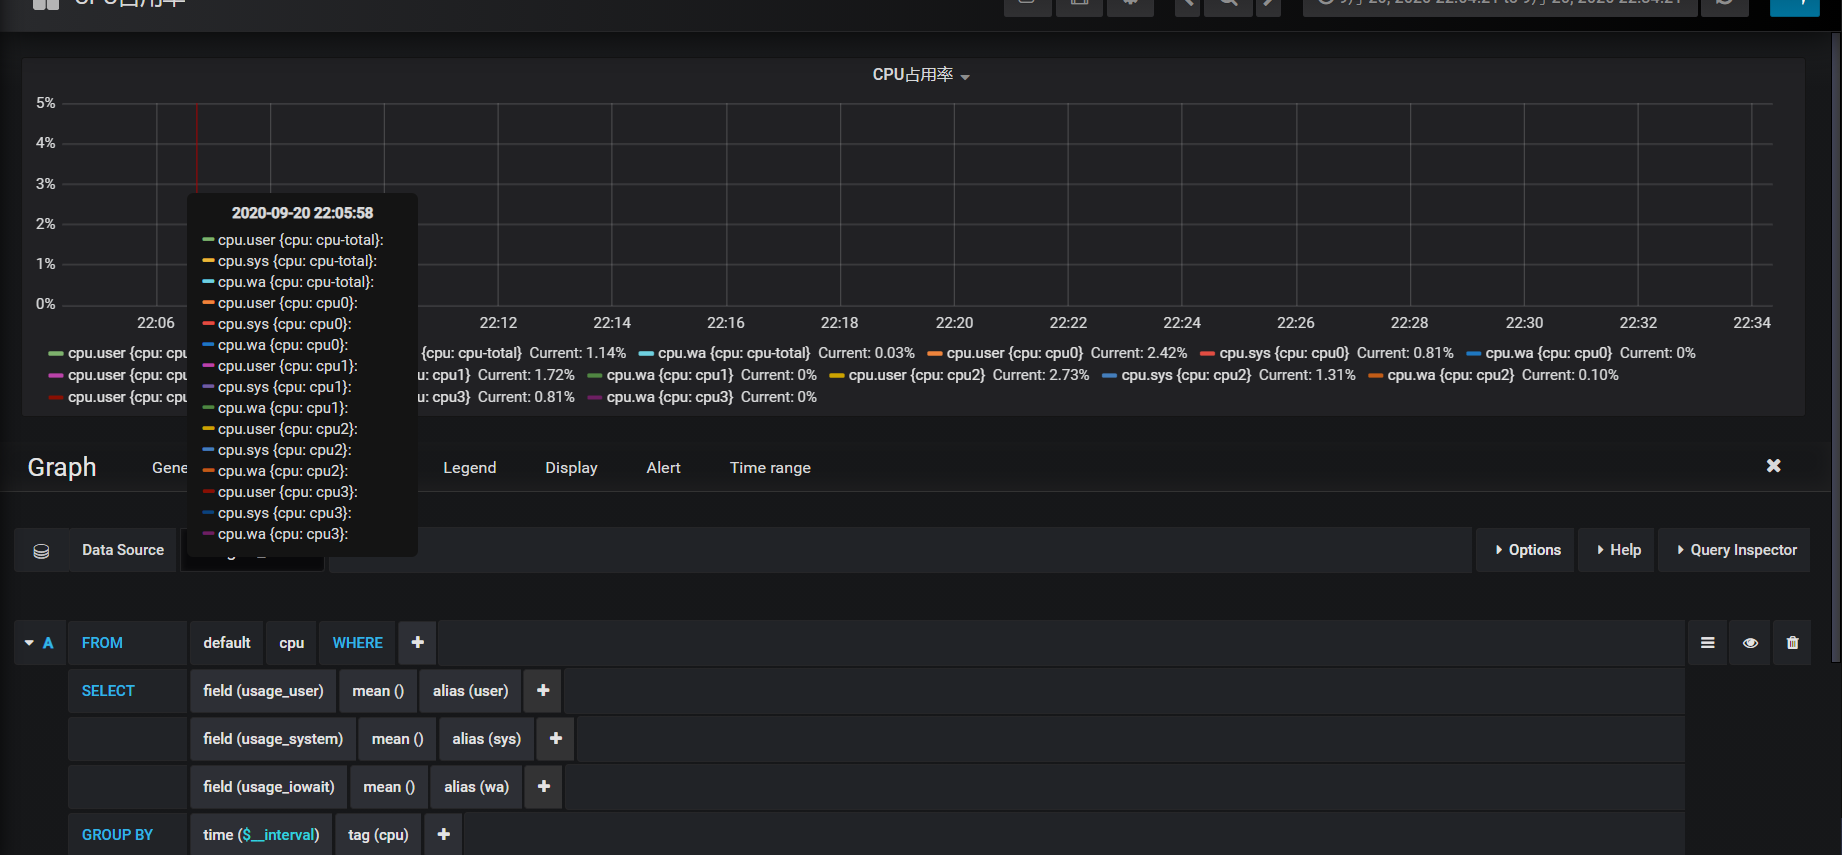Click the cpu measurement segment

[291, 643]
